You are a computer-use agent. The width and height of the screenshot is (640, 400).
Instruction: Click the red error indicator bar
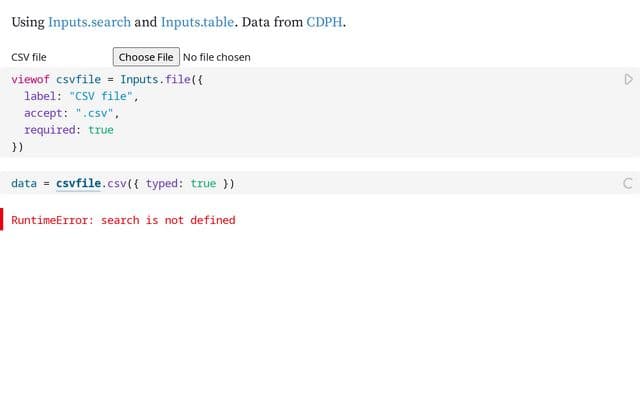click(x=2, y=220)
